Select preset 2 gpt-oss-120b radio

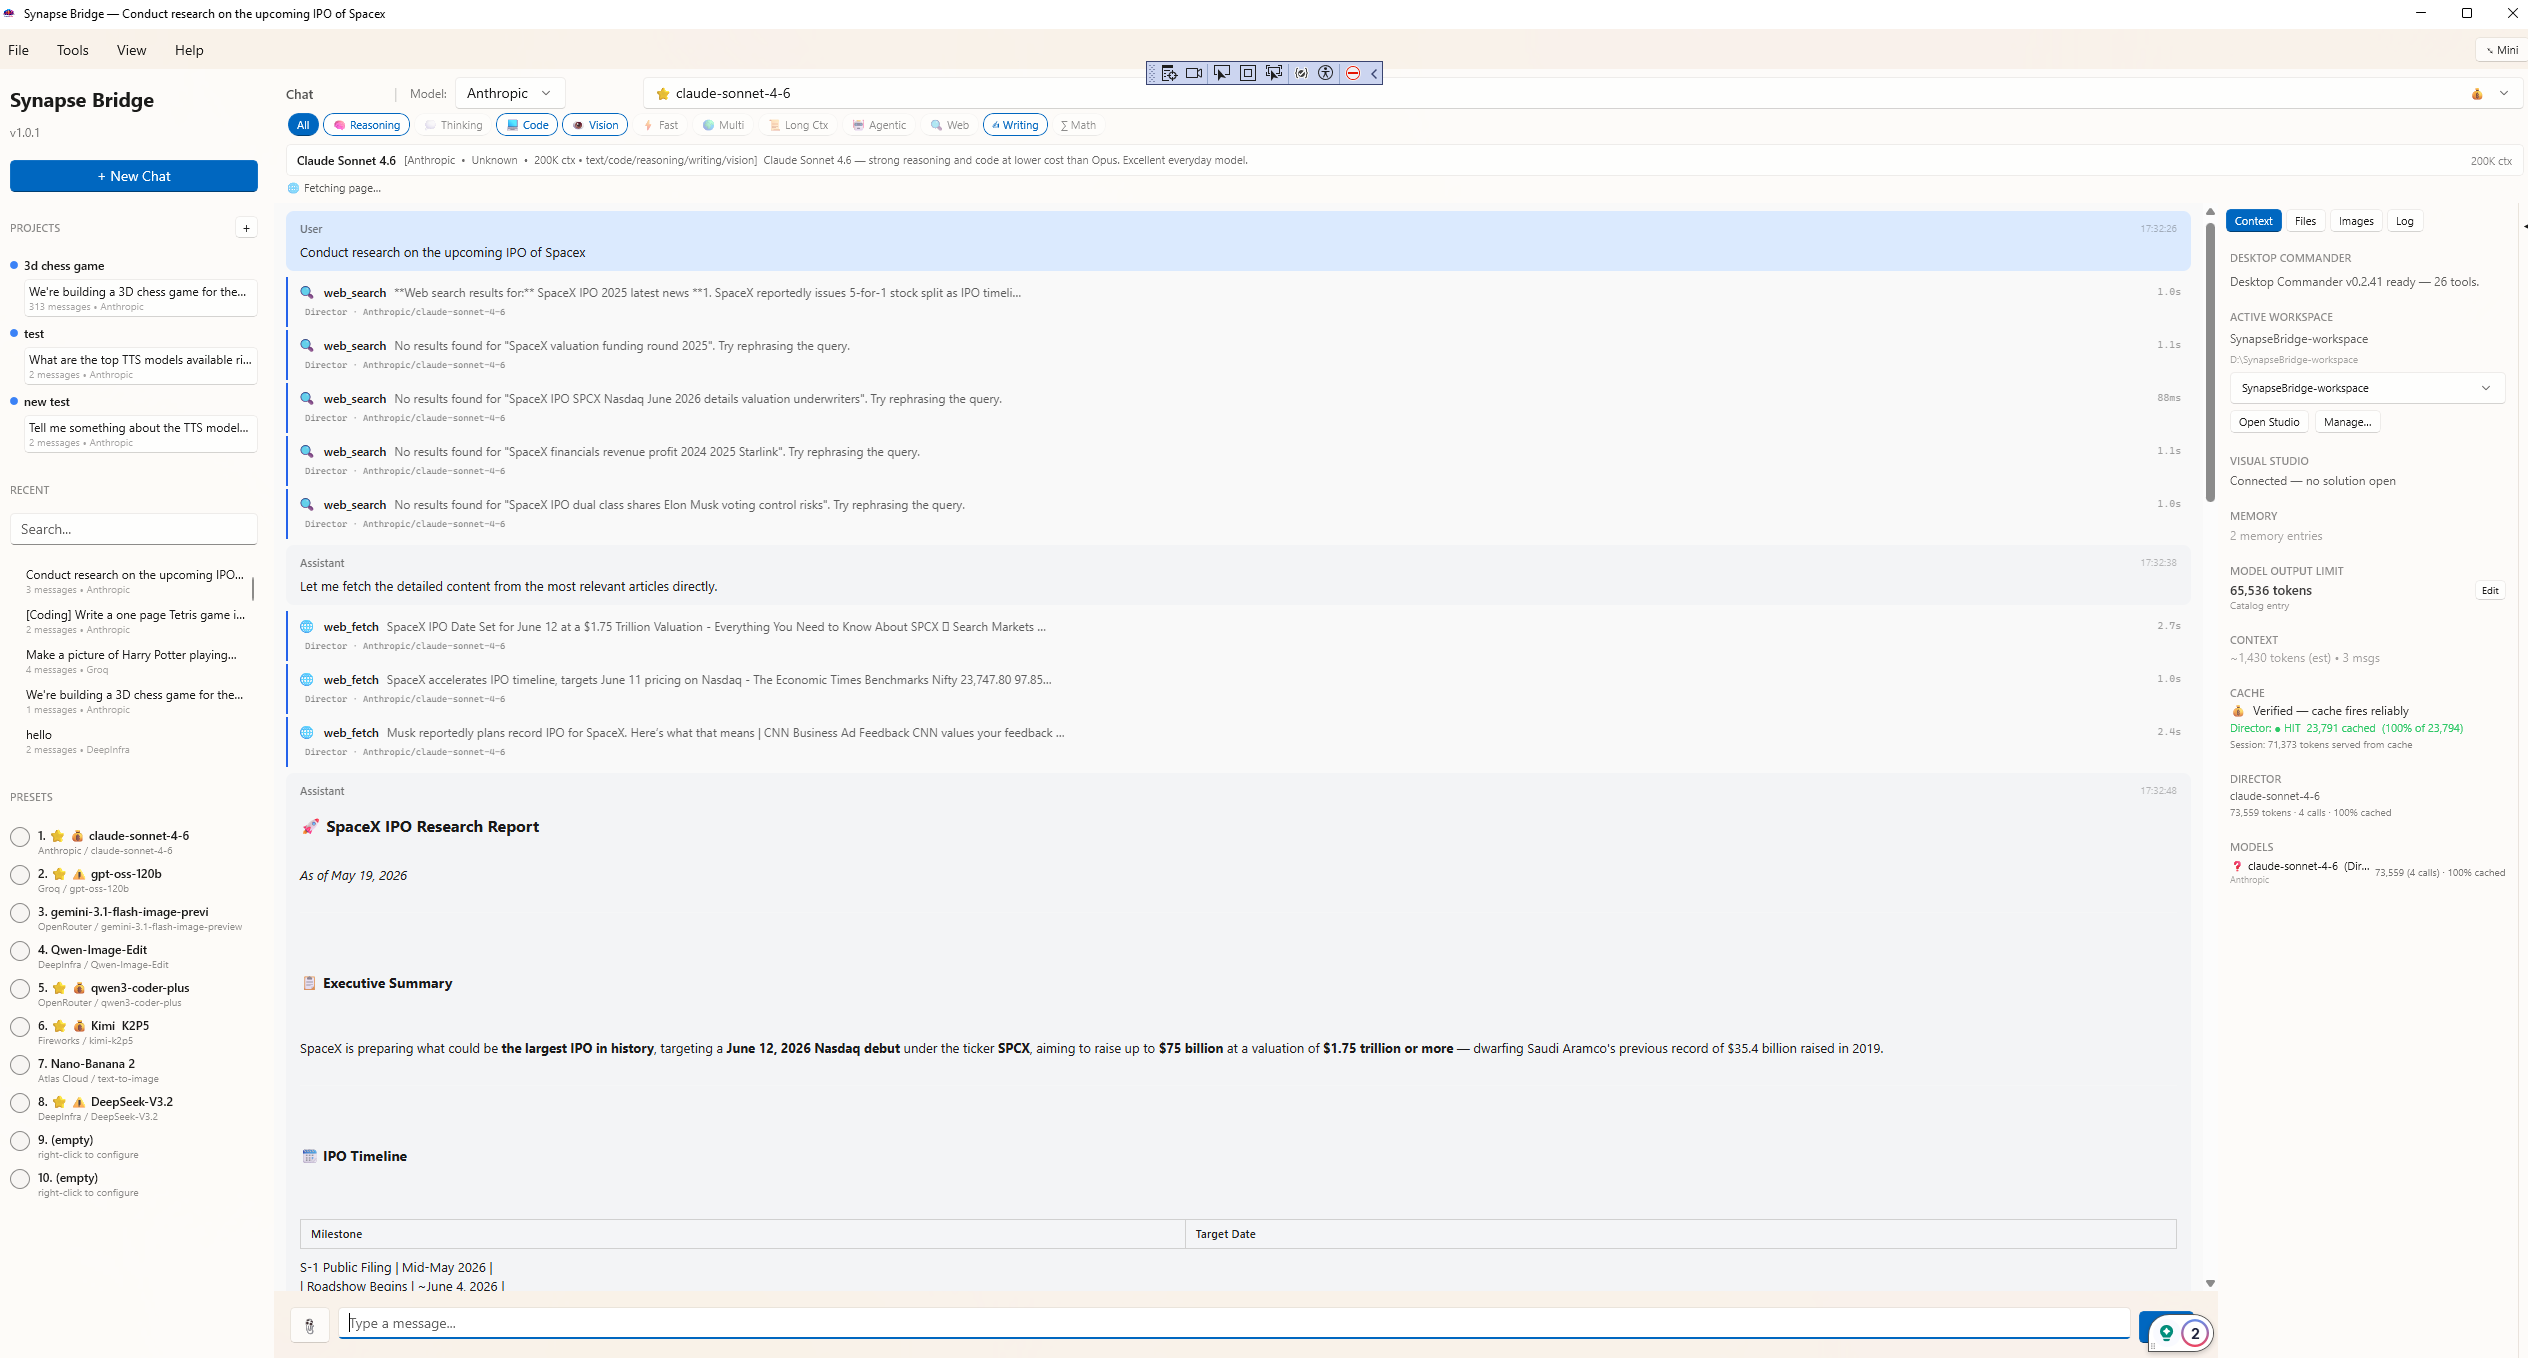[x=20, y=876]
